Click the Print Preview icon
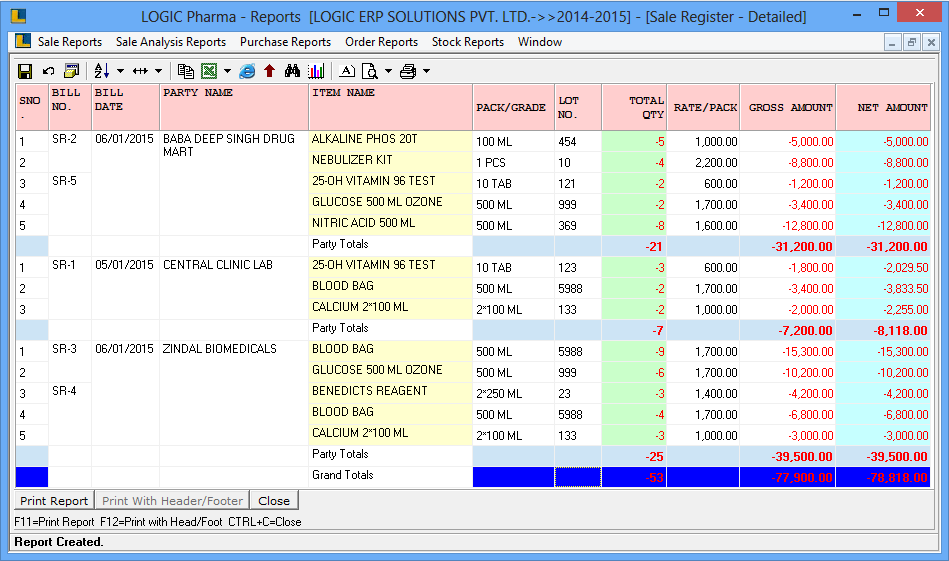949x561 pixels. pos(370,71)
